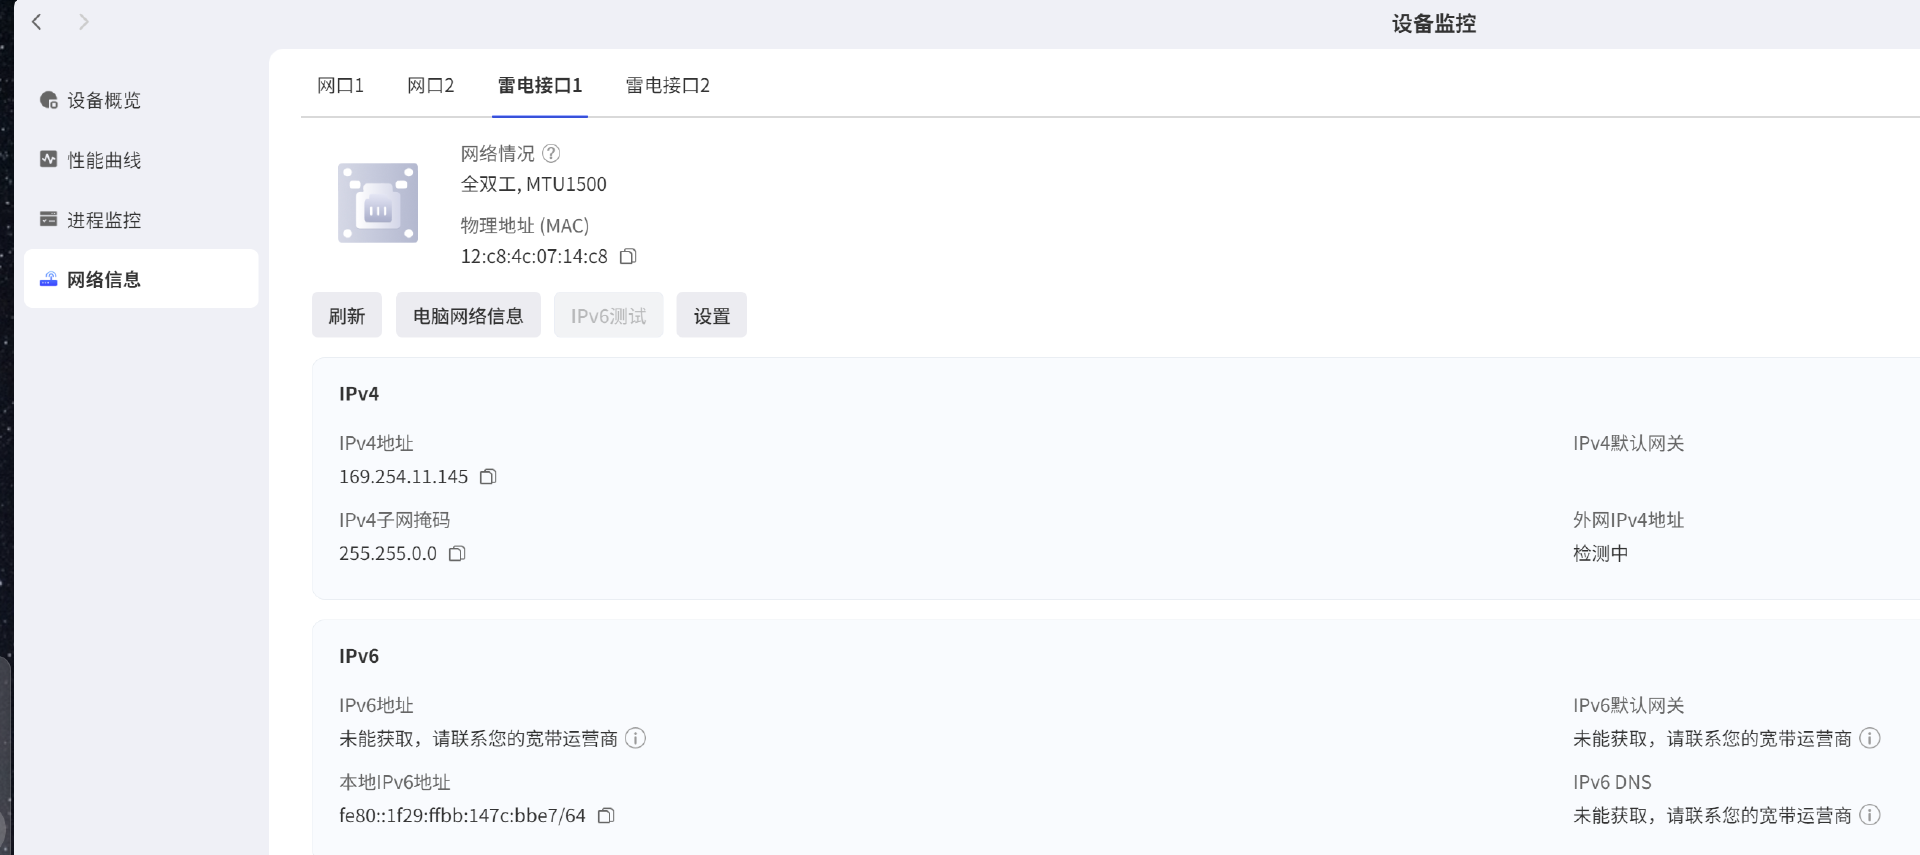
Task: Open the 雷电接口2 tab
Action: [667, 86]
